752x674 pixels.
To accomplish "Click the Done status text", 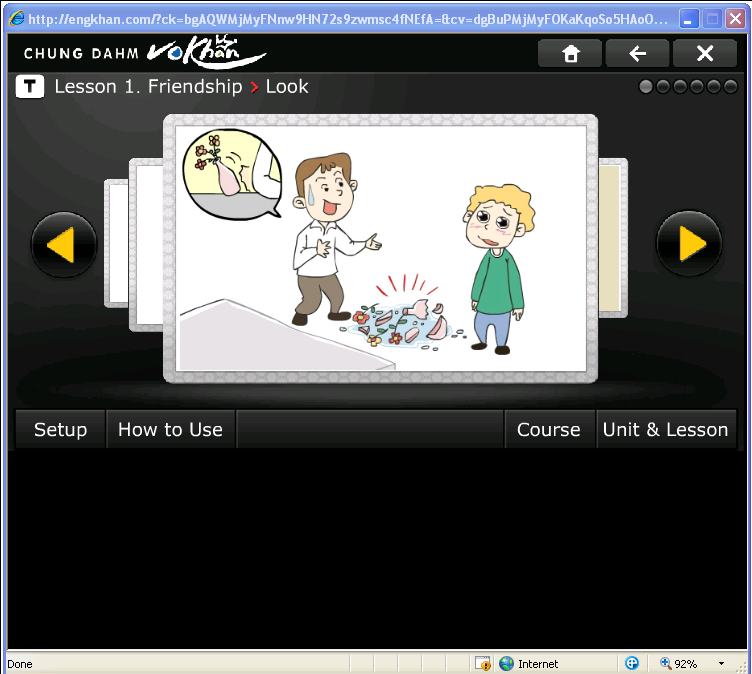I will tap(20, 664).
